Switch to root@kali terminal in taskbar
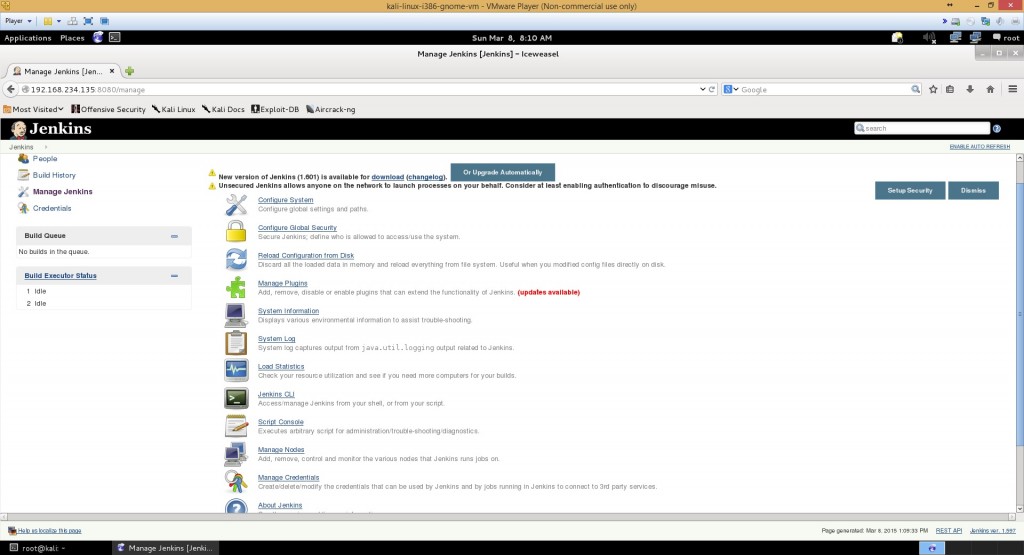 pos(38,548)
